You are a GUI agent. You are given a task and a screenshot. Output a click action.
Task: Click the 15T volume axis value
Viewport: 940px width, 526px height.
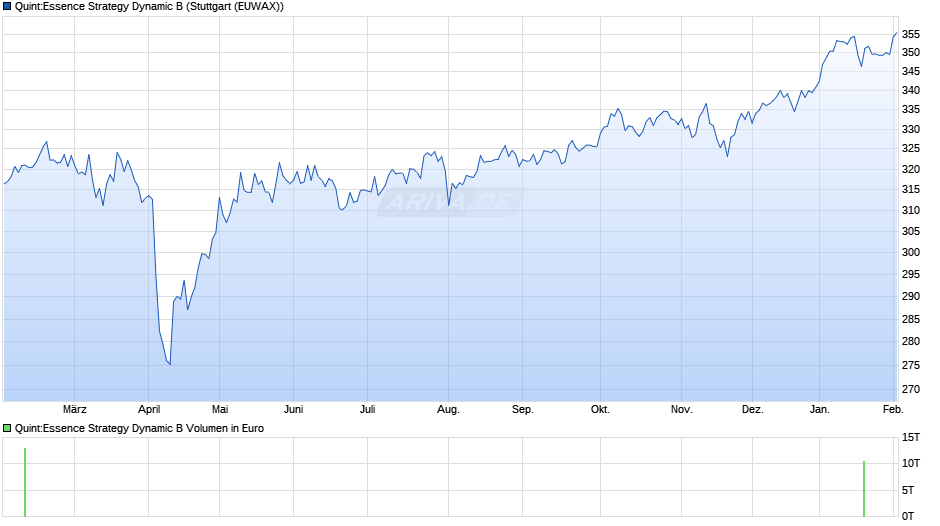pyautogui.click(x=911, y=437)
